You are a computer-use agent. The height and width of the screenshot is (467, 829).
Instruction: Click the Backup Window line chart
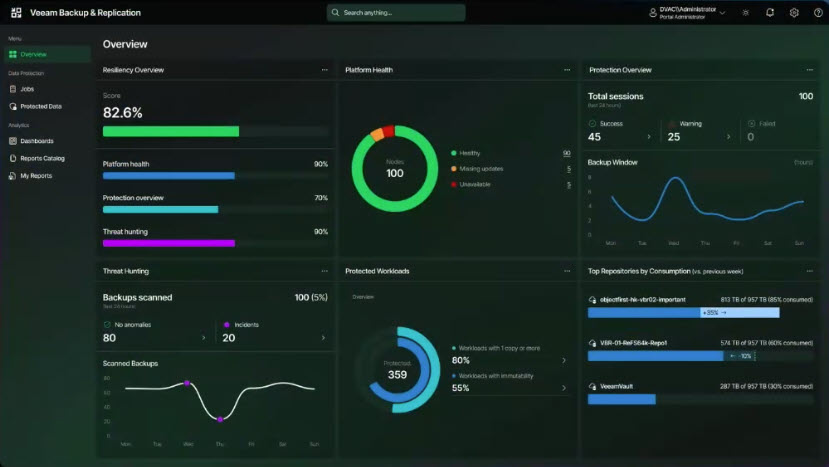pos(707,199)
